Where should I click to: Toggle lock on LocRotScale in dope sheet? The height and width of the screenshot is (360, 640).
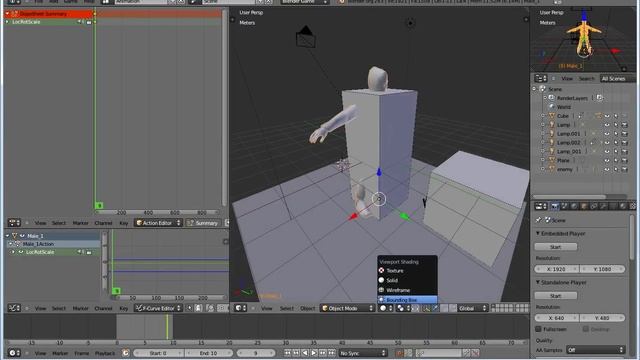pos(89,22)
